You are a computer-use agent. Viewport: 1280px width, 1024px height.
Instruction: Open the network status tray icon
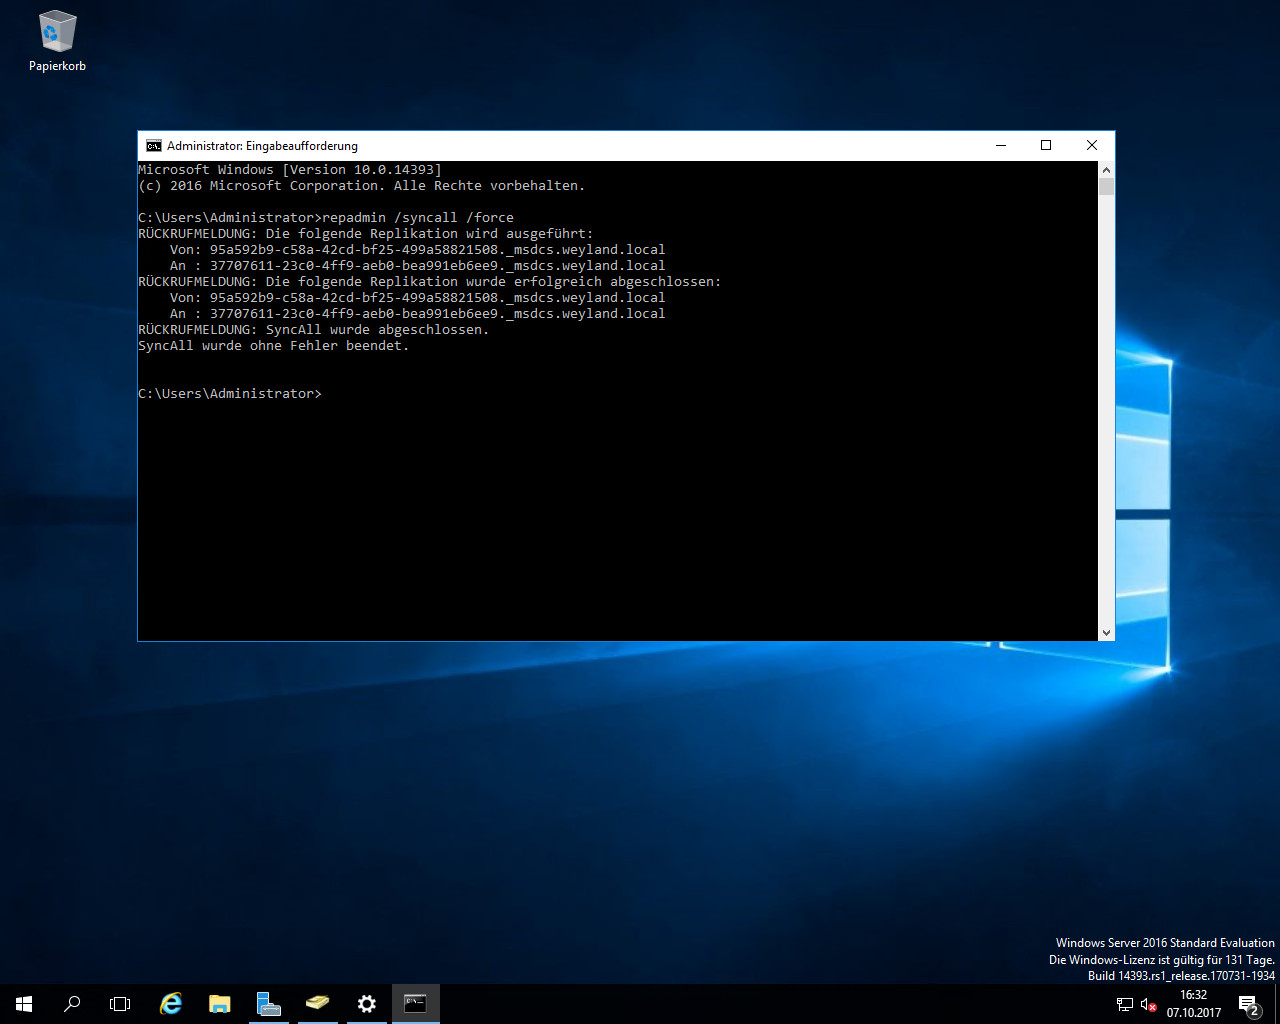click(x=1125, y=1004)
